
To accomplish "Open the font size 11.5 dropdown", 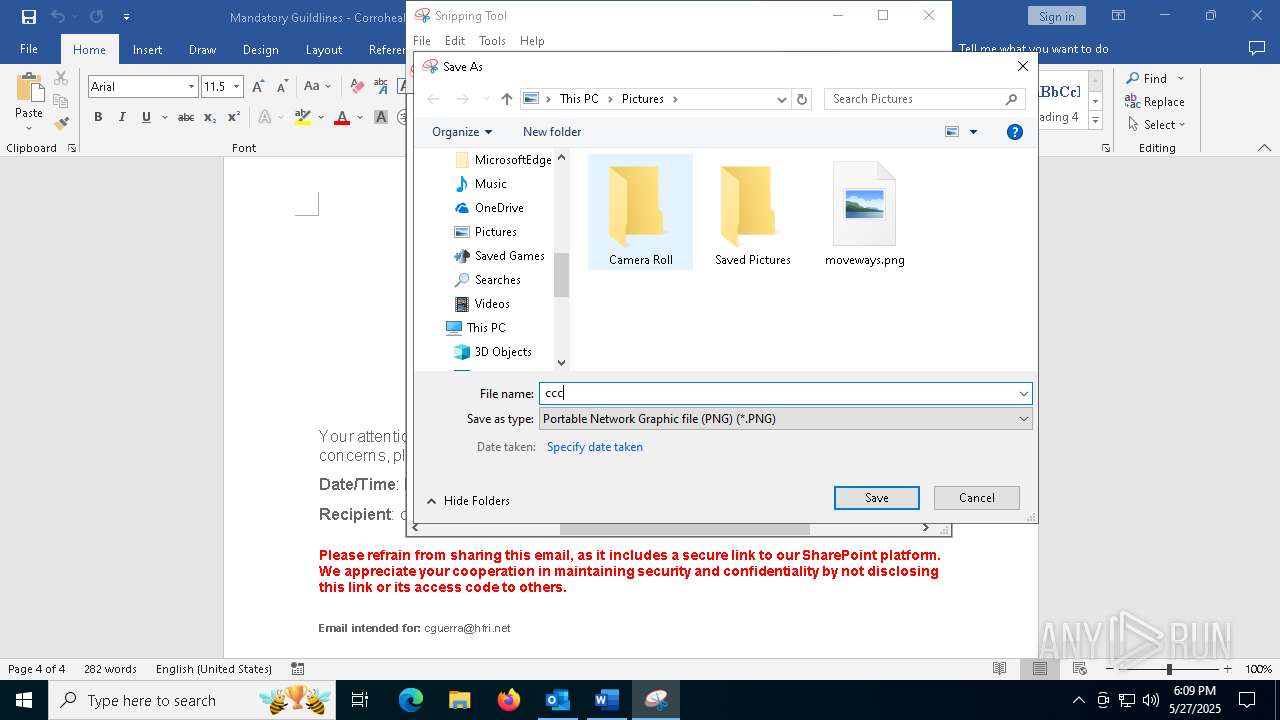I will (237, 87).
